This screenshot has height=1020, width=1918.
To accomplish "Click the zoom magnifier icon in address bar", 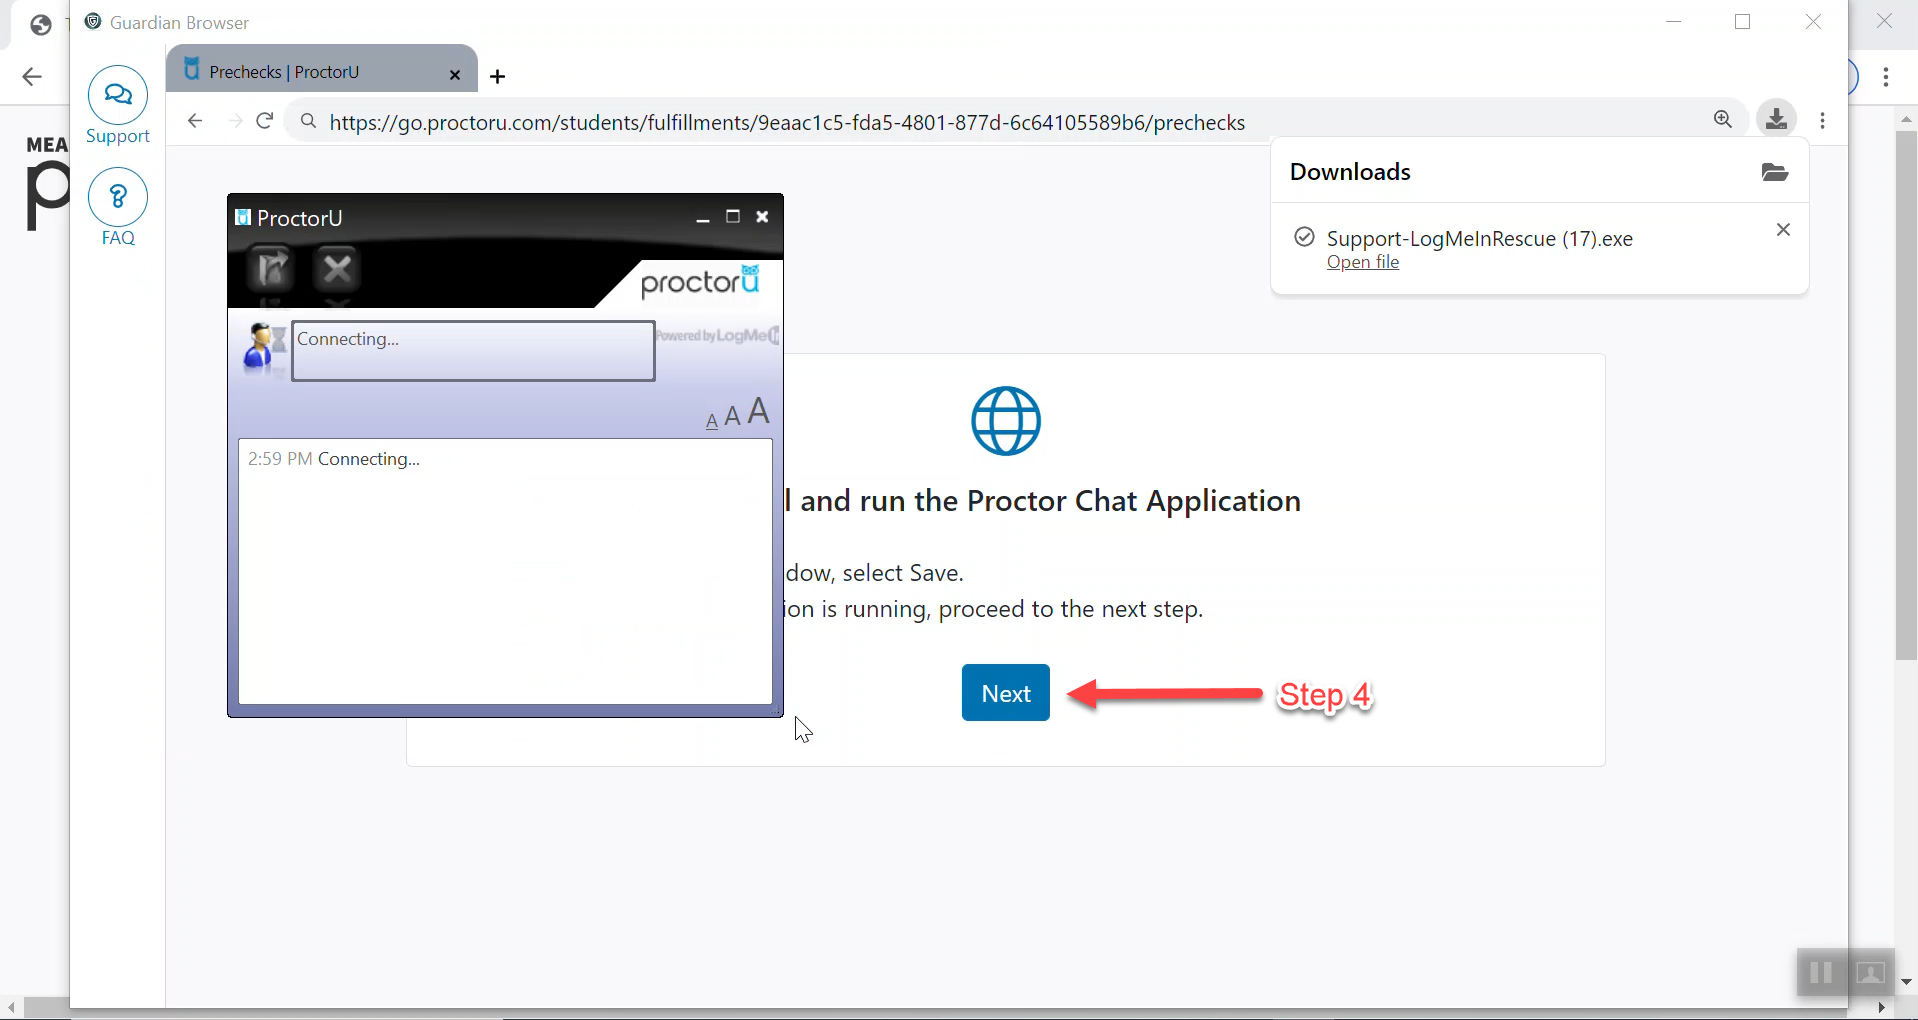I will point(1723,120).
